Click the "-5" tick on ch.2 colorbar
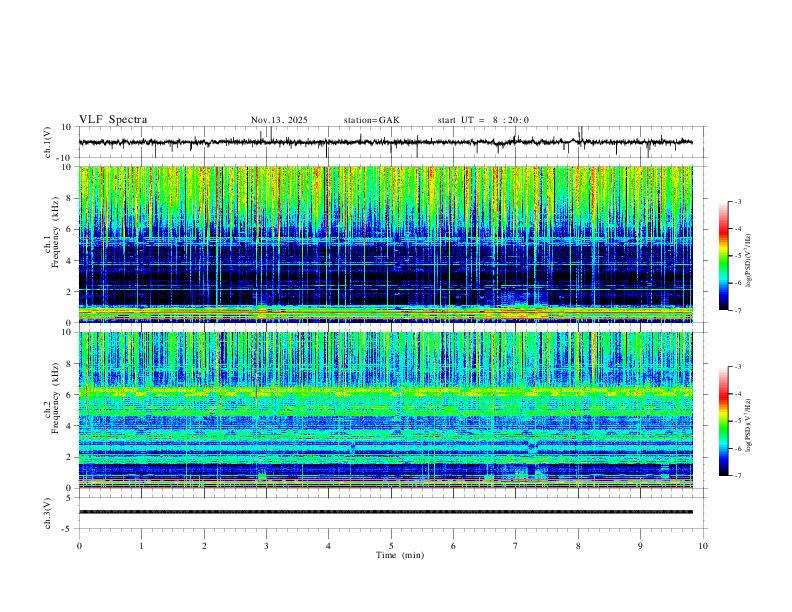Viewport: 792px width, 612px height. coord(737,421)
